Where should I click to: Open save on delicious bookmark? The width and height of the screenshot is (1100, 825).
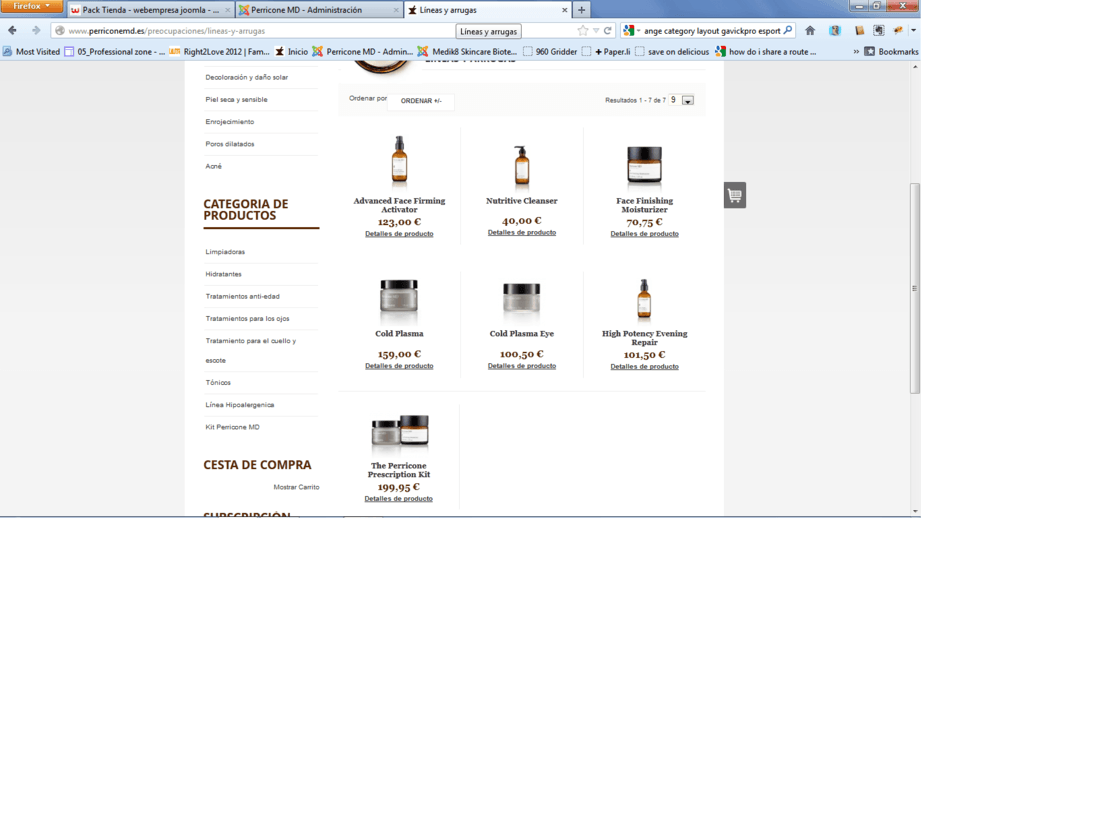coord(672,51)
